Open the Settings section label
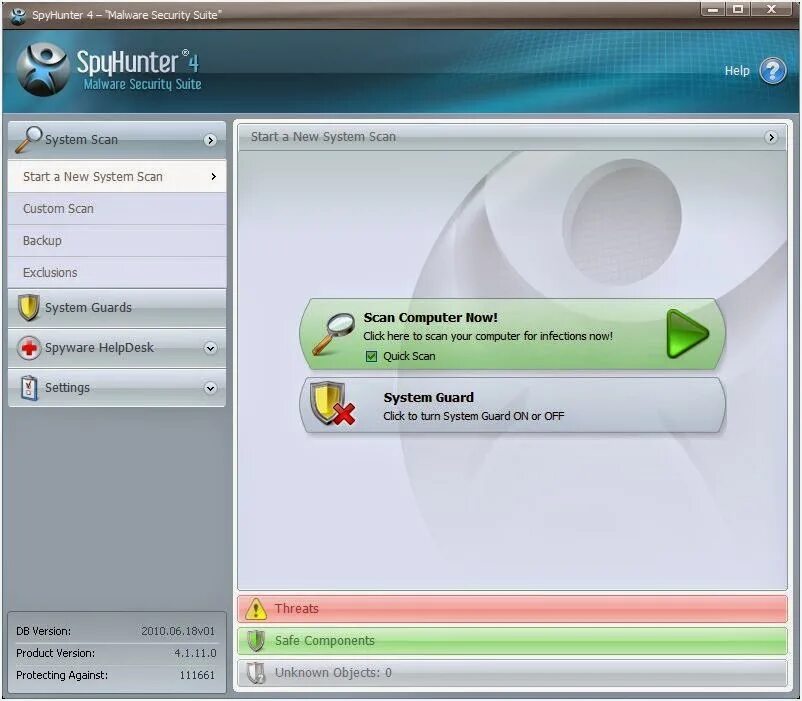Image resolution: width=802 pixels, height=701 pixels. (67, 388)
